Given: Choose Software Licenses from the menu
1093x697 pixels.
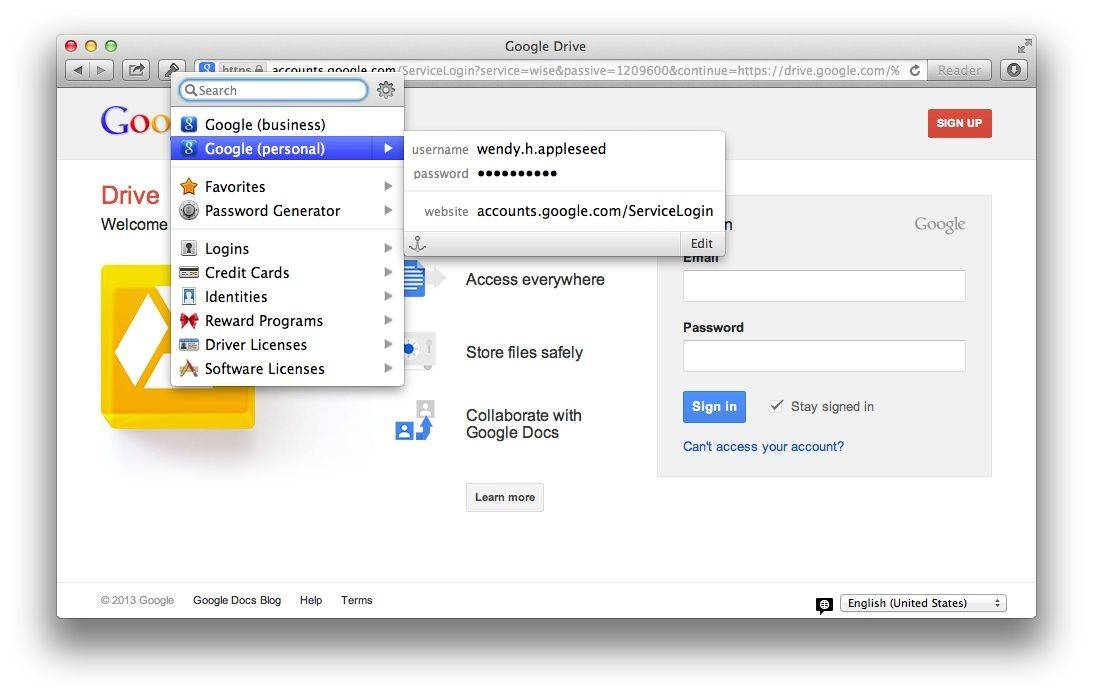Looking at the screenshot, I should [x=264, y=368].
